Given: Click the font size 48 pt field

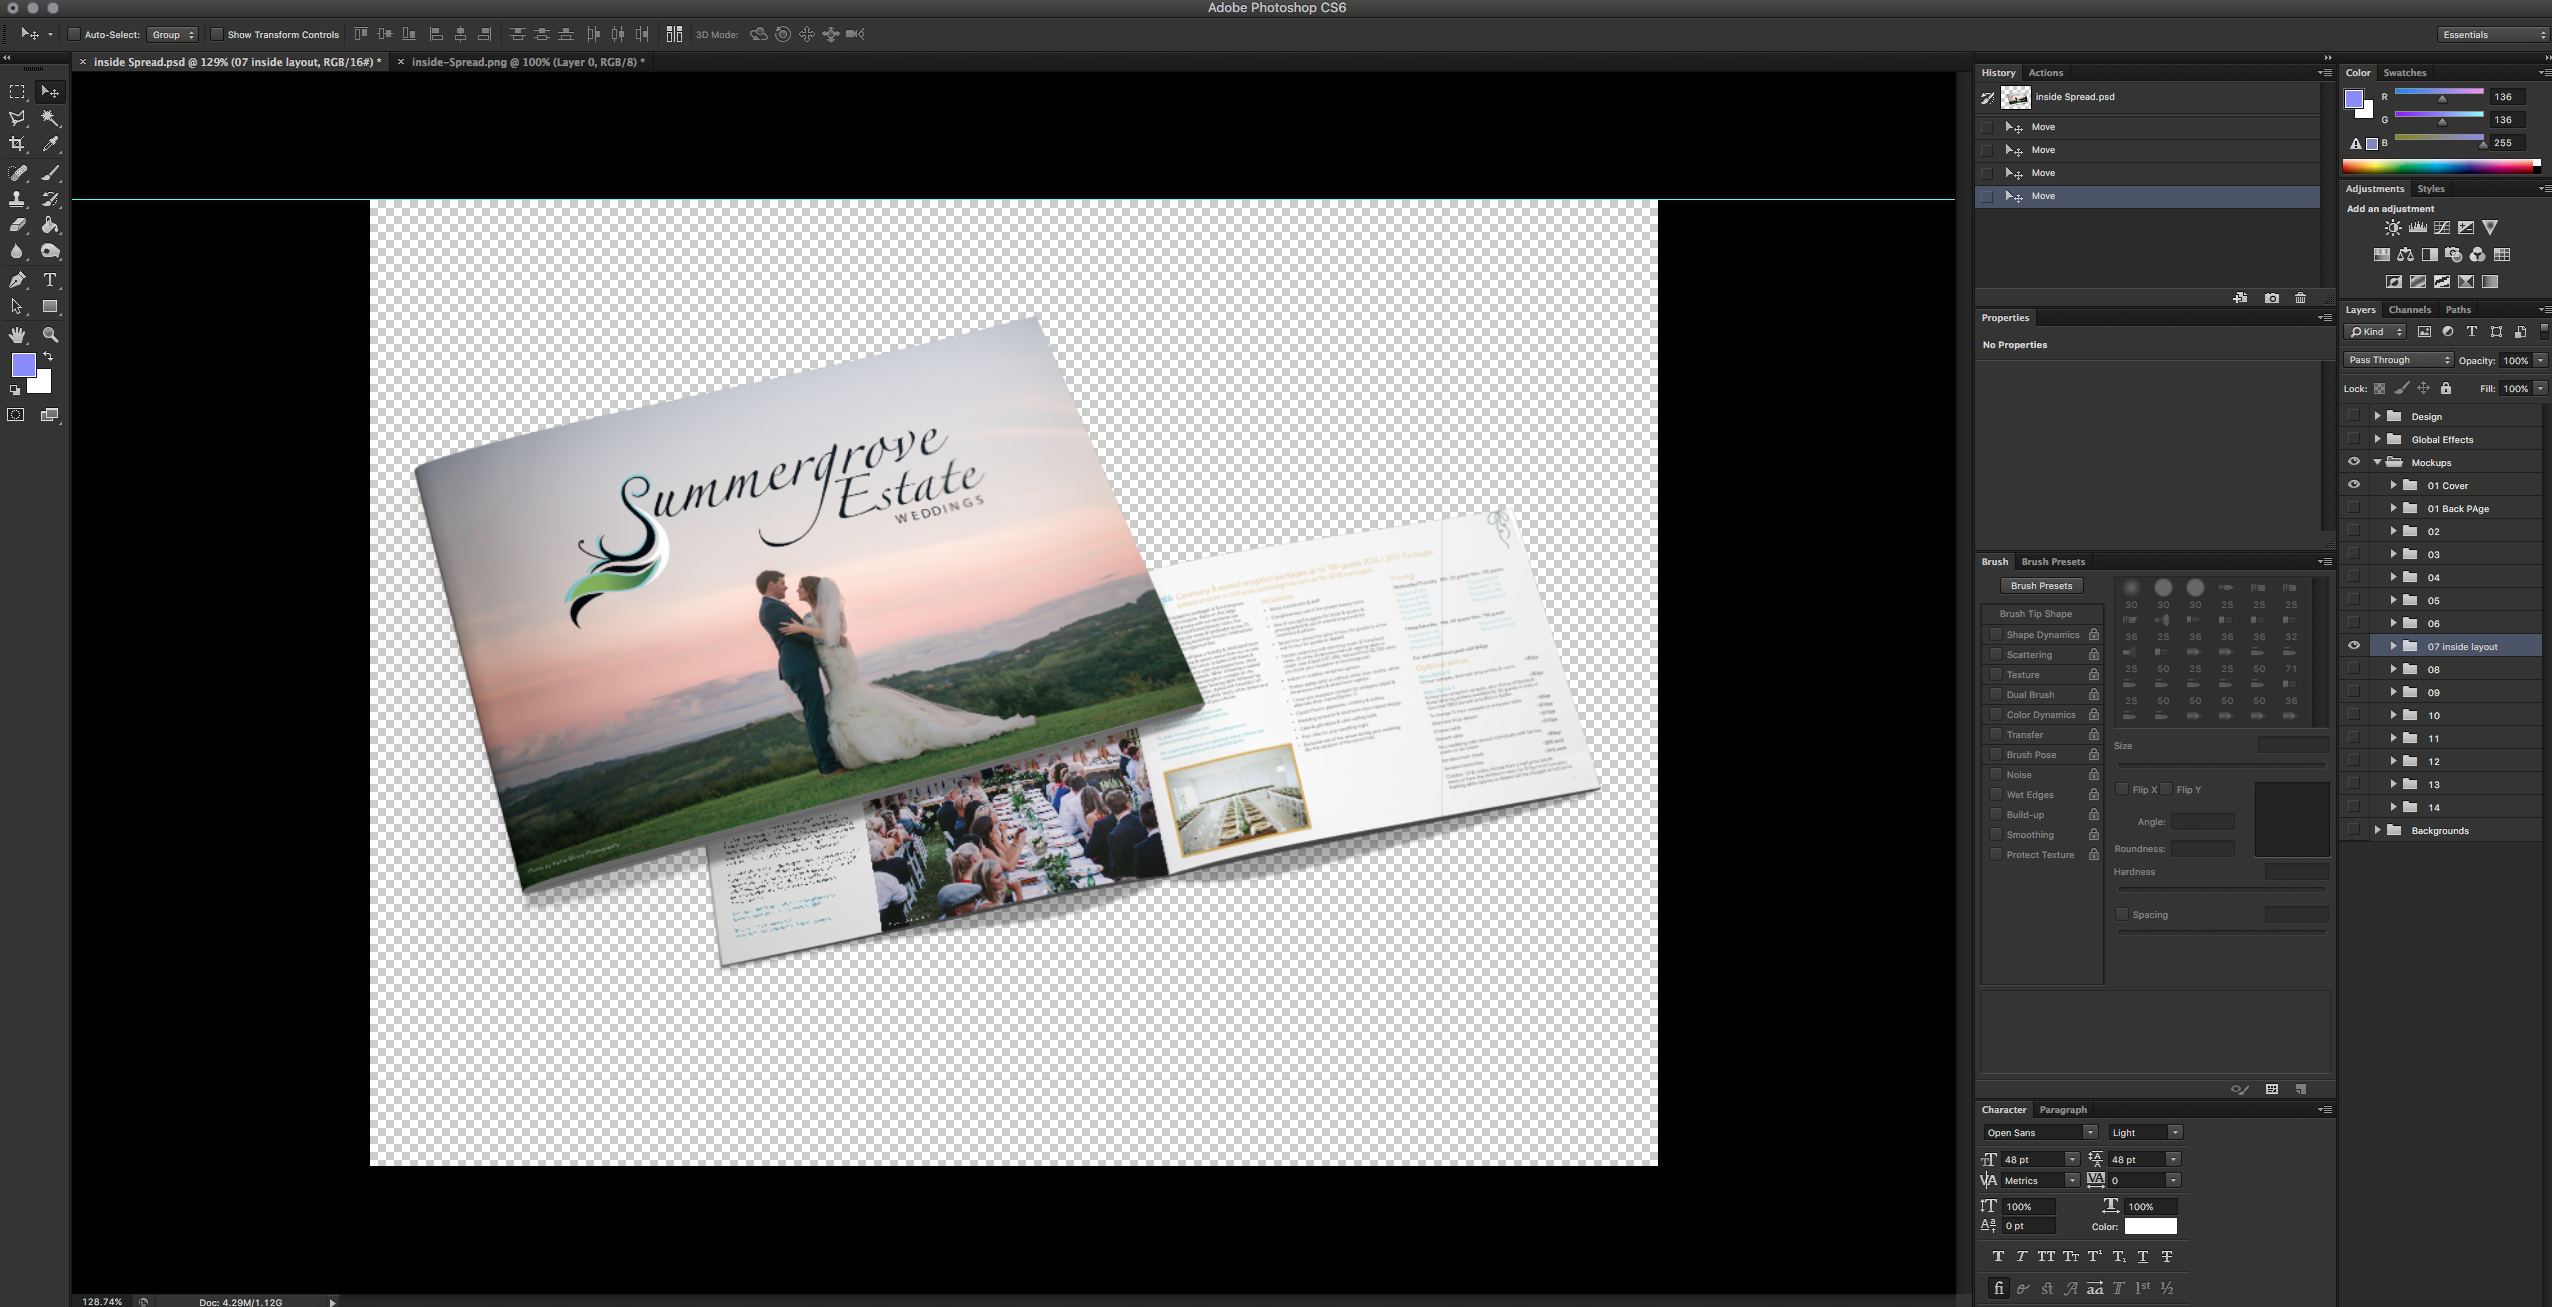Looking at the screenshot, I should [2031, 1159].
